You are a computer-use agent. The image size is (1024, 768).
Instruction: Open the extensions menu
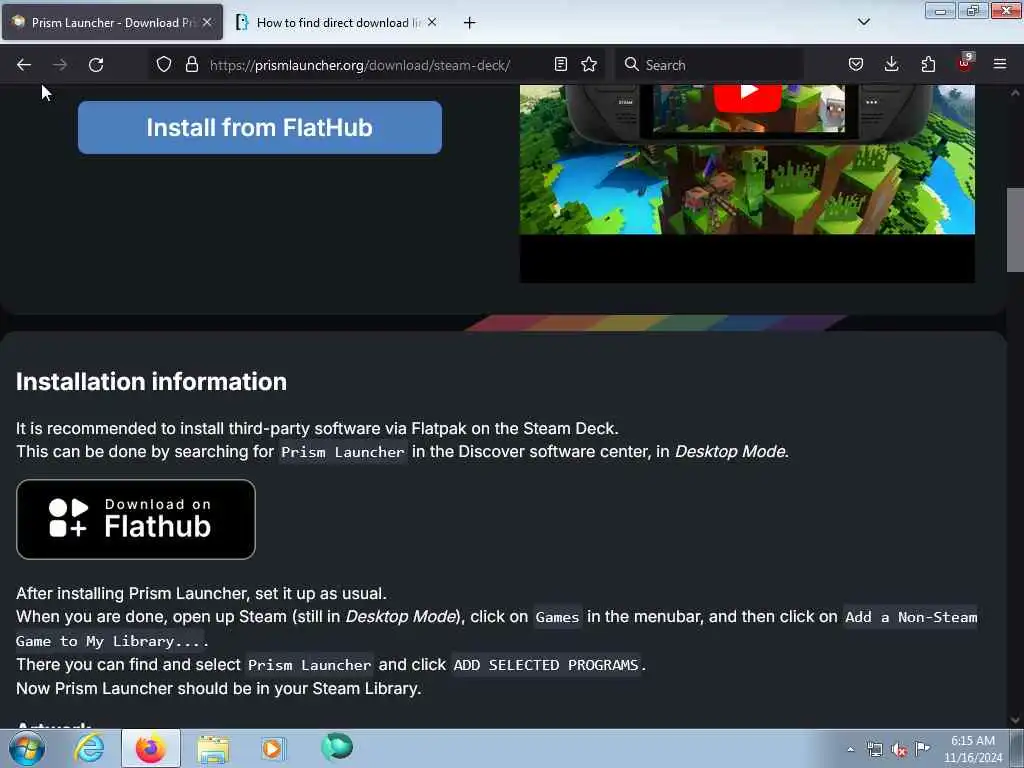(928, 64)
